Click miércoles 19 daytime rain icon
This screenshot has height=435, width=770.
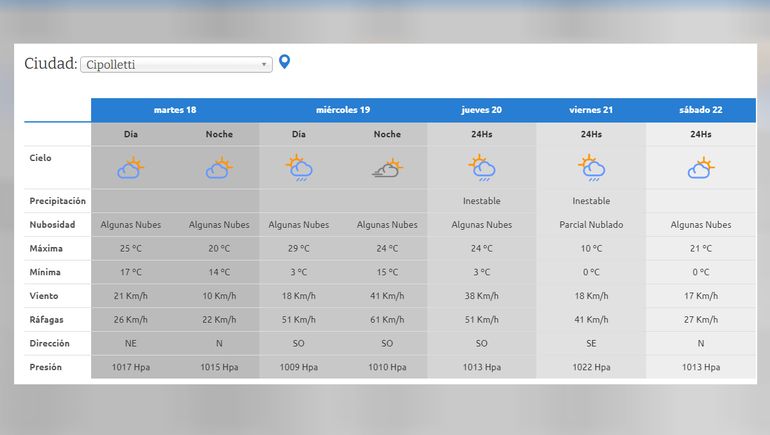(x=298, y=167)
